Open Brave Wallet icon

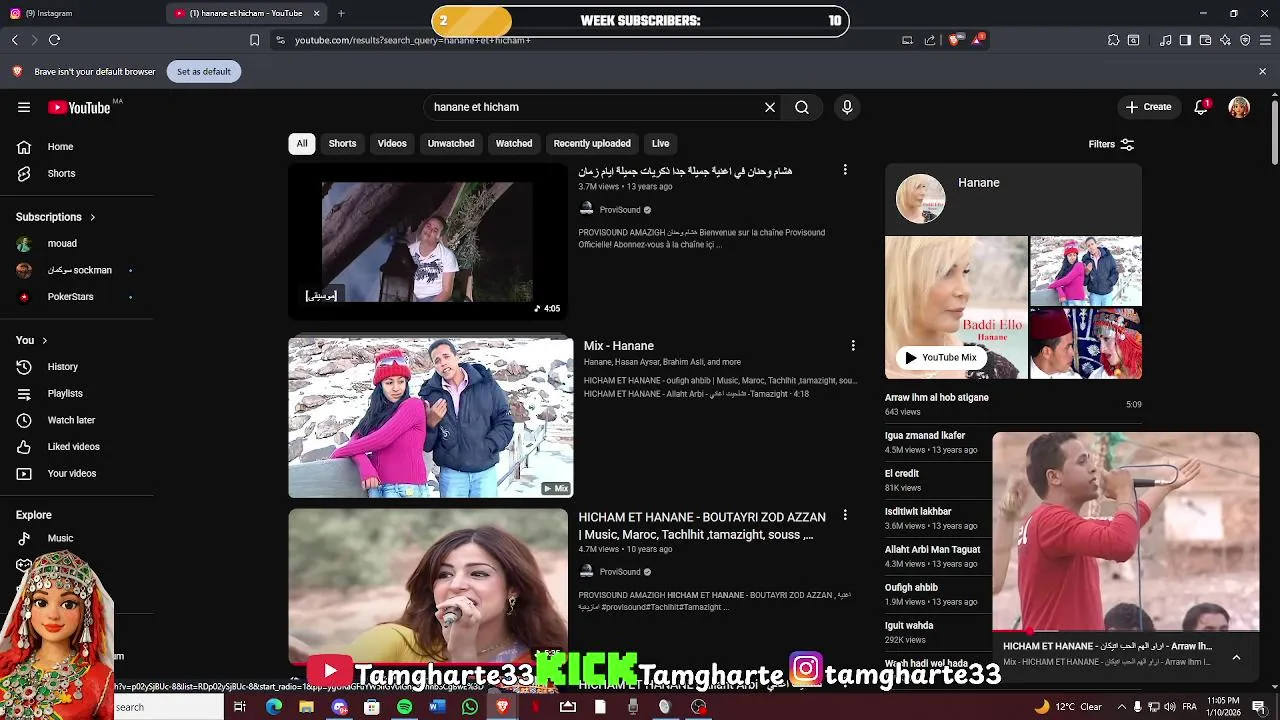point(1205,40)
